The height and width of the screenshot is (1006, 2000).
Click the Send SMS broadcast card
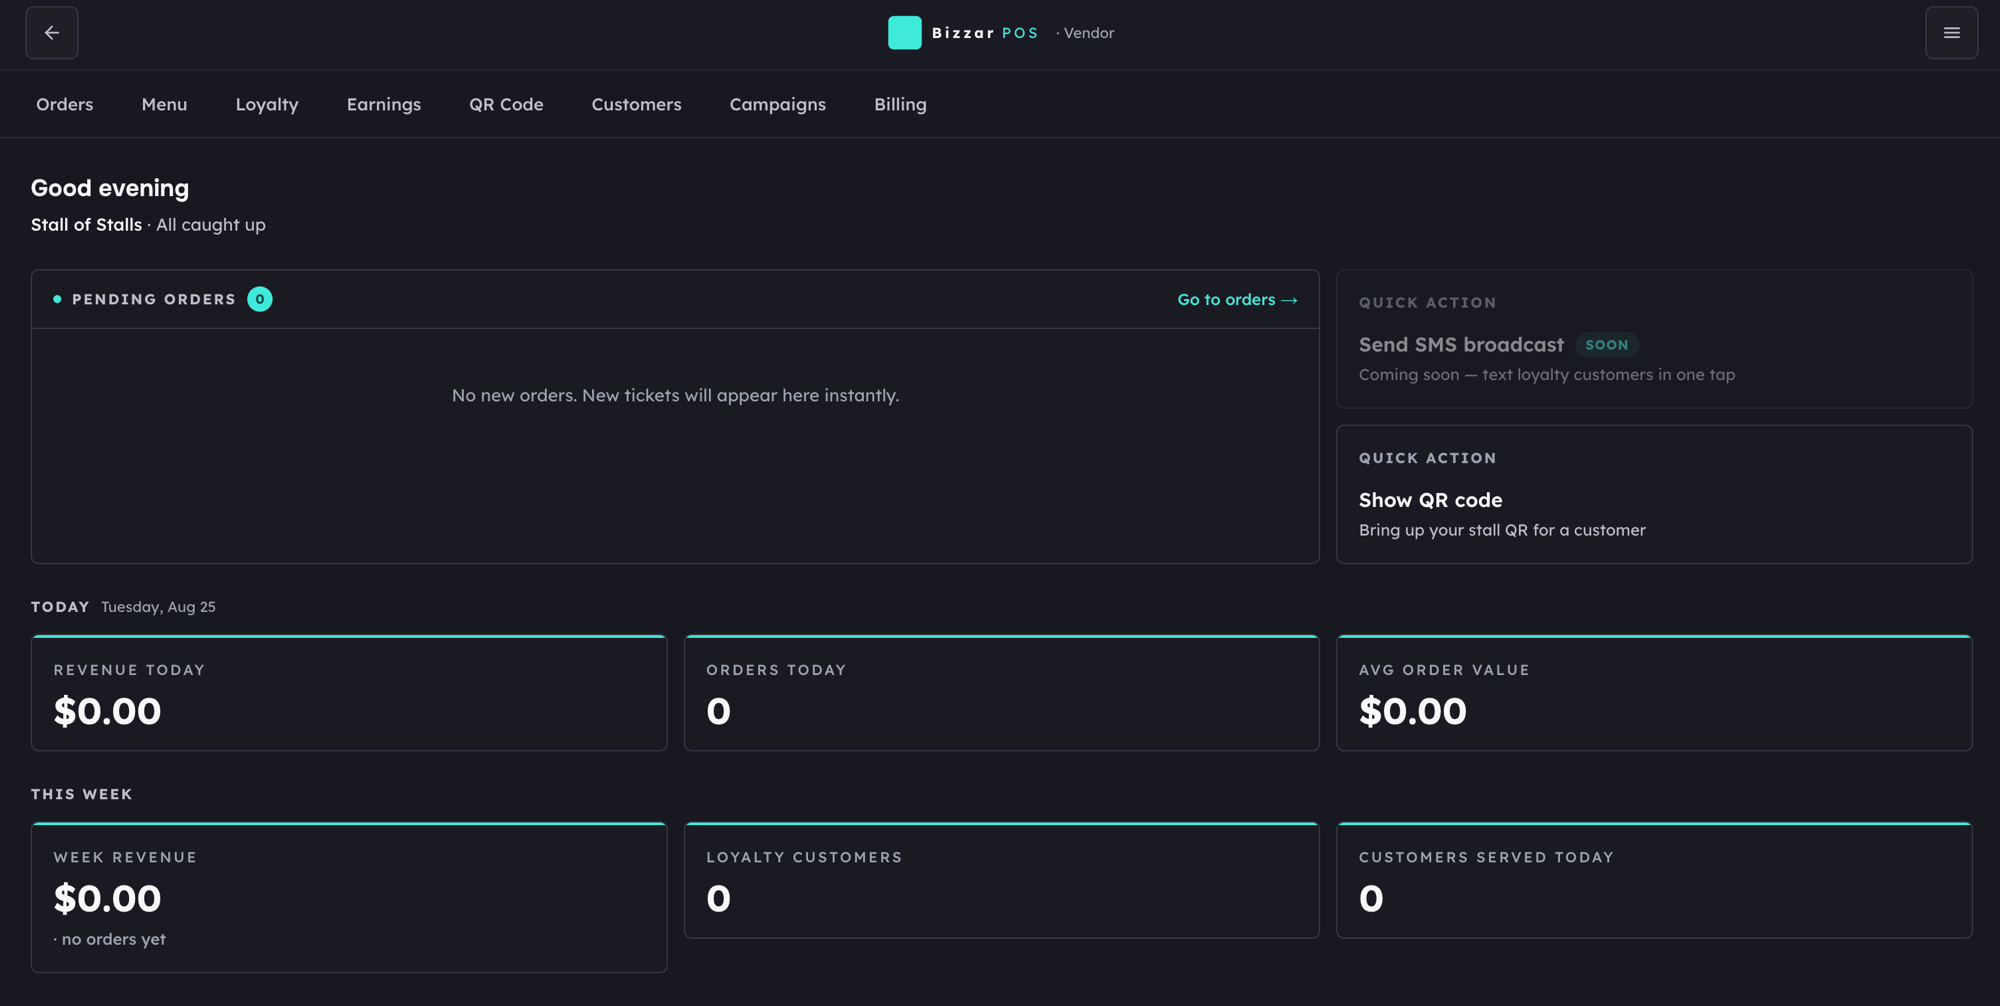(1654, 338)
